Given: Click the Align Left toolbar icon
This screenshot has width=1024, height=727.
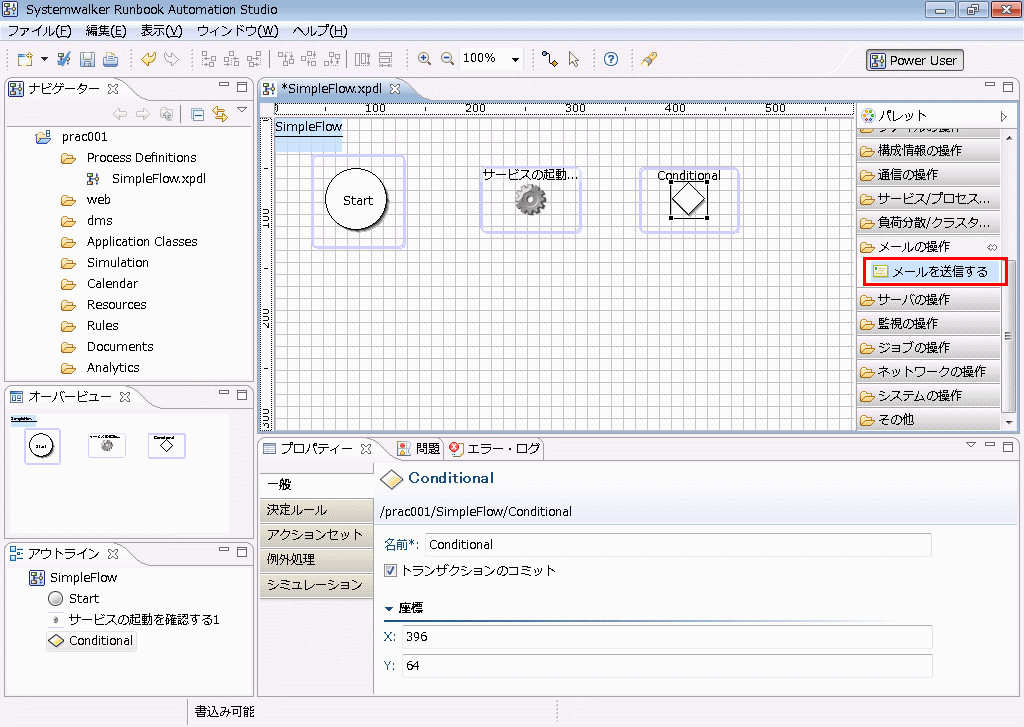Looking at the screenshot, I should (x=208, y=59).
